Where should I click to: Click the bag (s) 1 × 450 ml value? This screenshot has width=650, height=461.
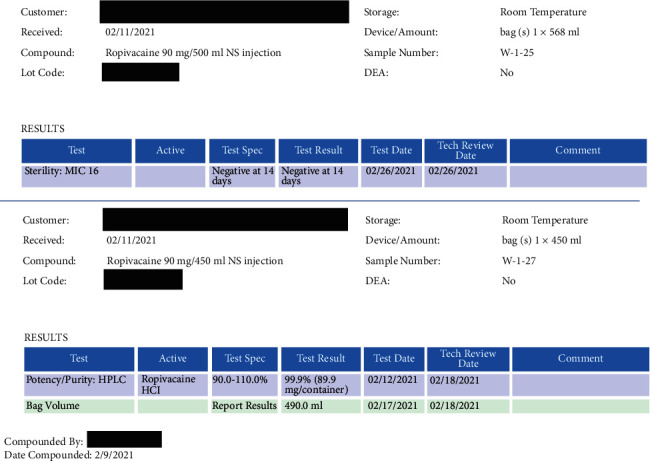coord(547,241)
